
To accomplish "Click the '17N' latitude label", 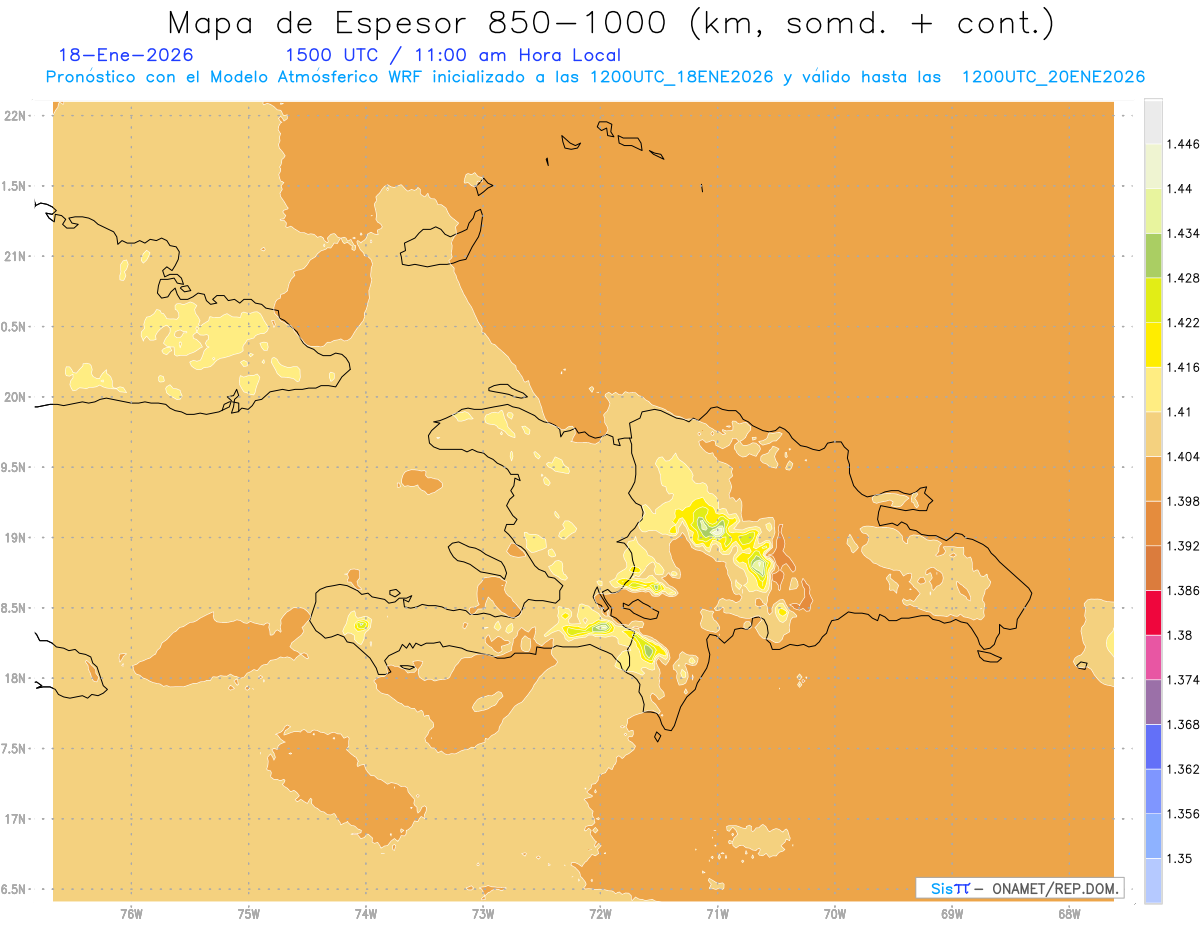I will pyautogui.click(x=14, y=819).
